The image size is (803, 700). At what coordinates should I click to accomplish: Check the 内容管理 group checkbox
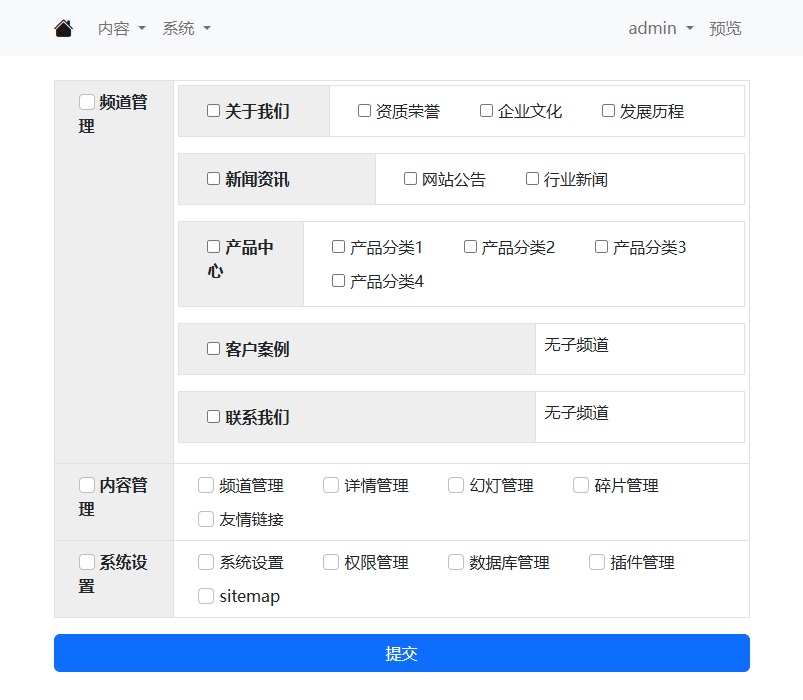[x=87, y=484]
